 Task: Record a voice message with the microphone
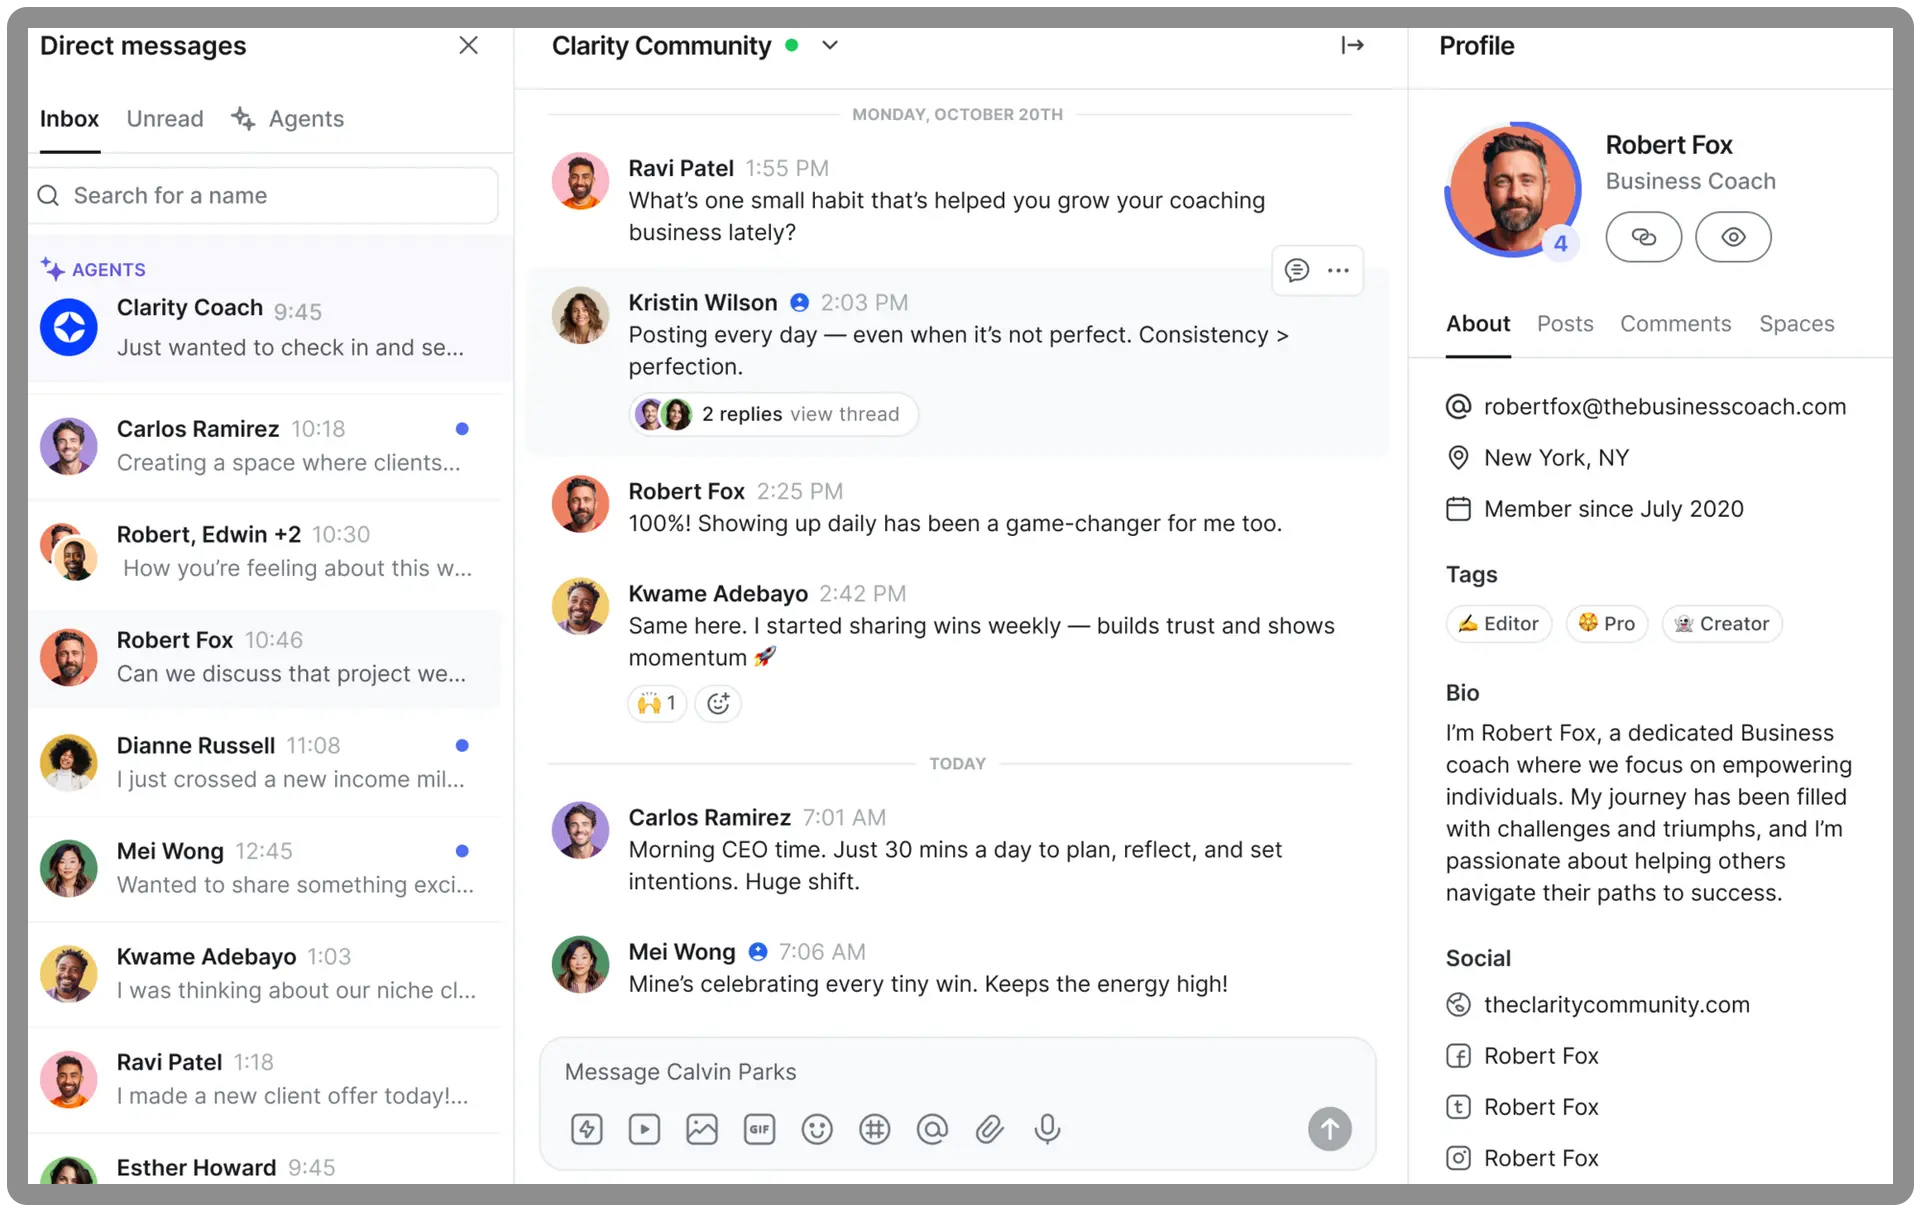pyautogui.click(x=1047, y=1129)
